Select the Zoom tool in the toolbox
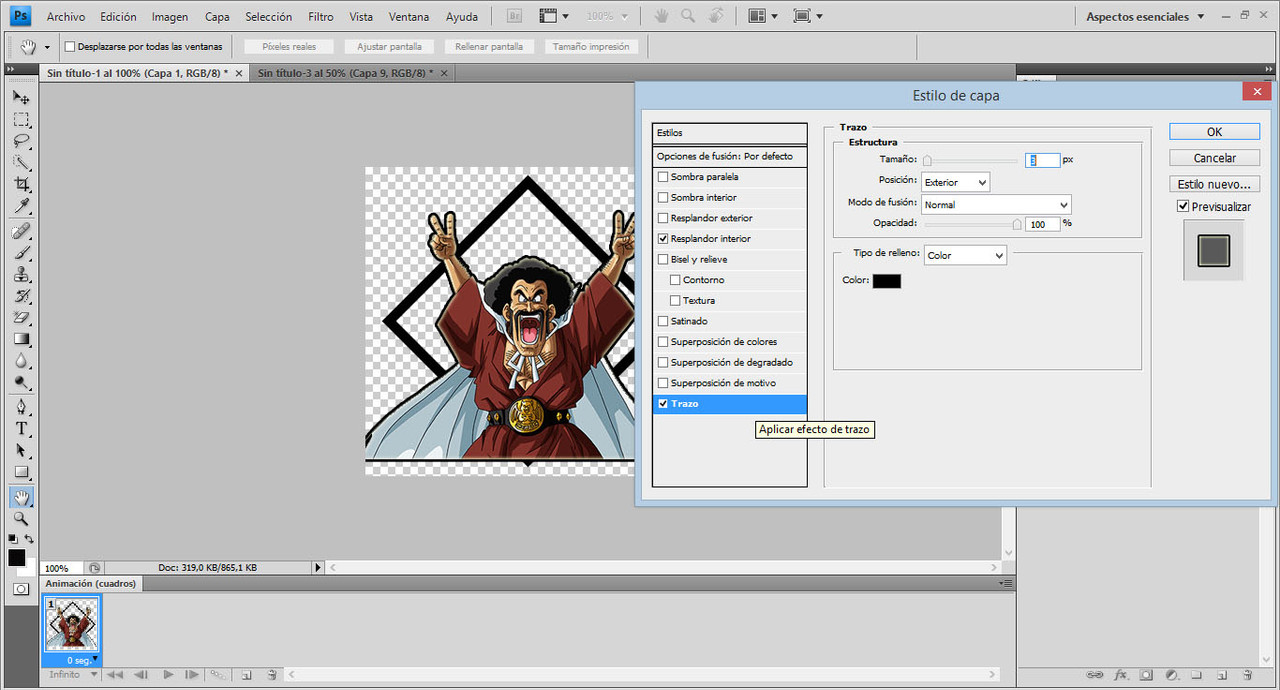Image resolution: width=1280 pixels, height=690 pixels. pyautogui.click(x=21, y=519)
